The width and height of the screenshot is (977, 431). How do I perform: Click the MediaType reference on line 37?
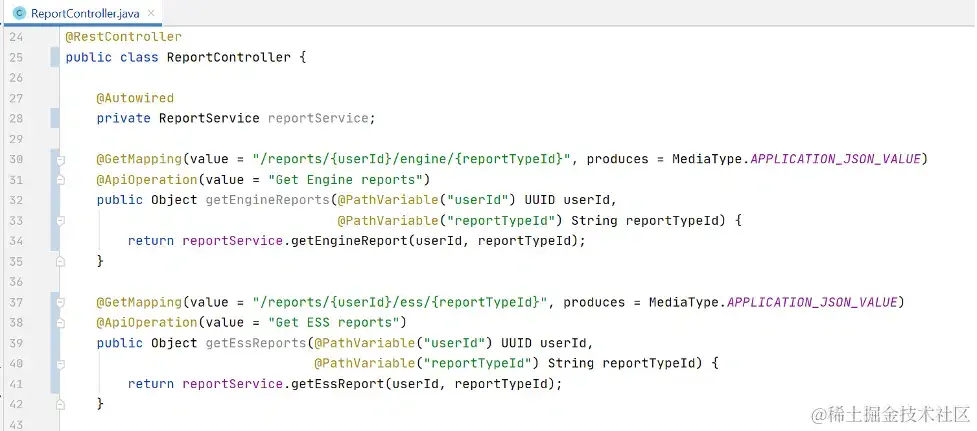684,302
